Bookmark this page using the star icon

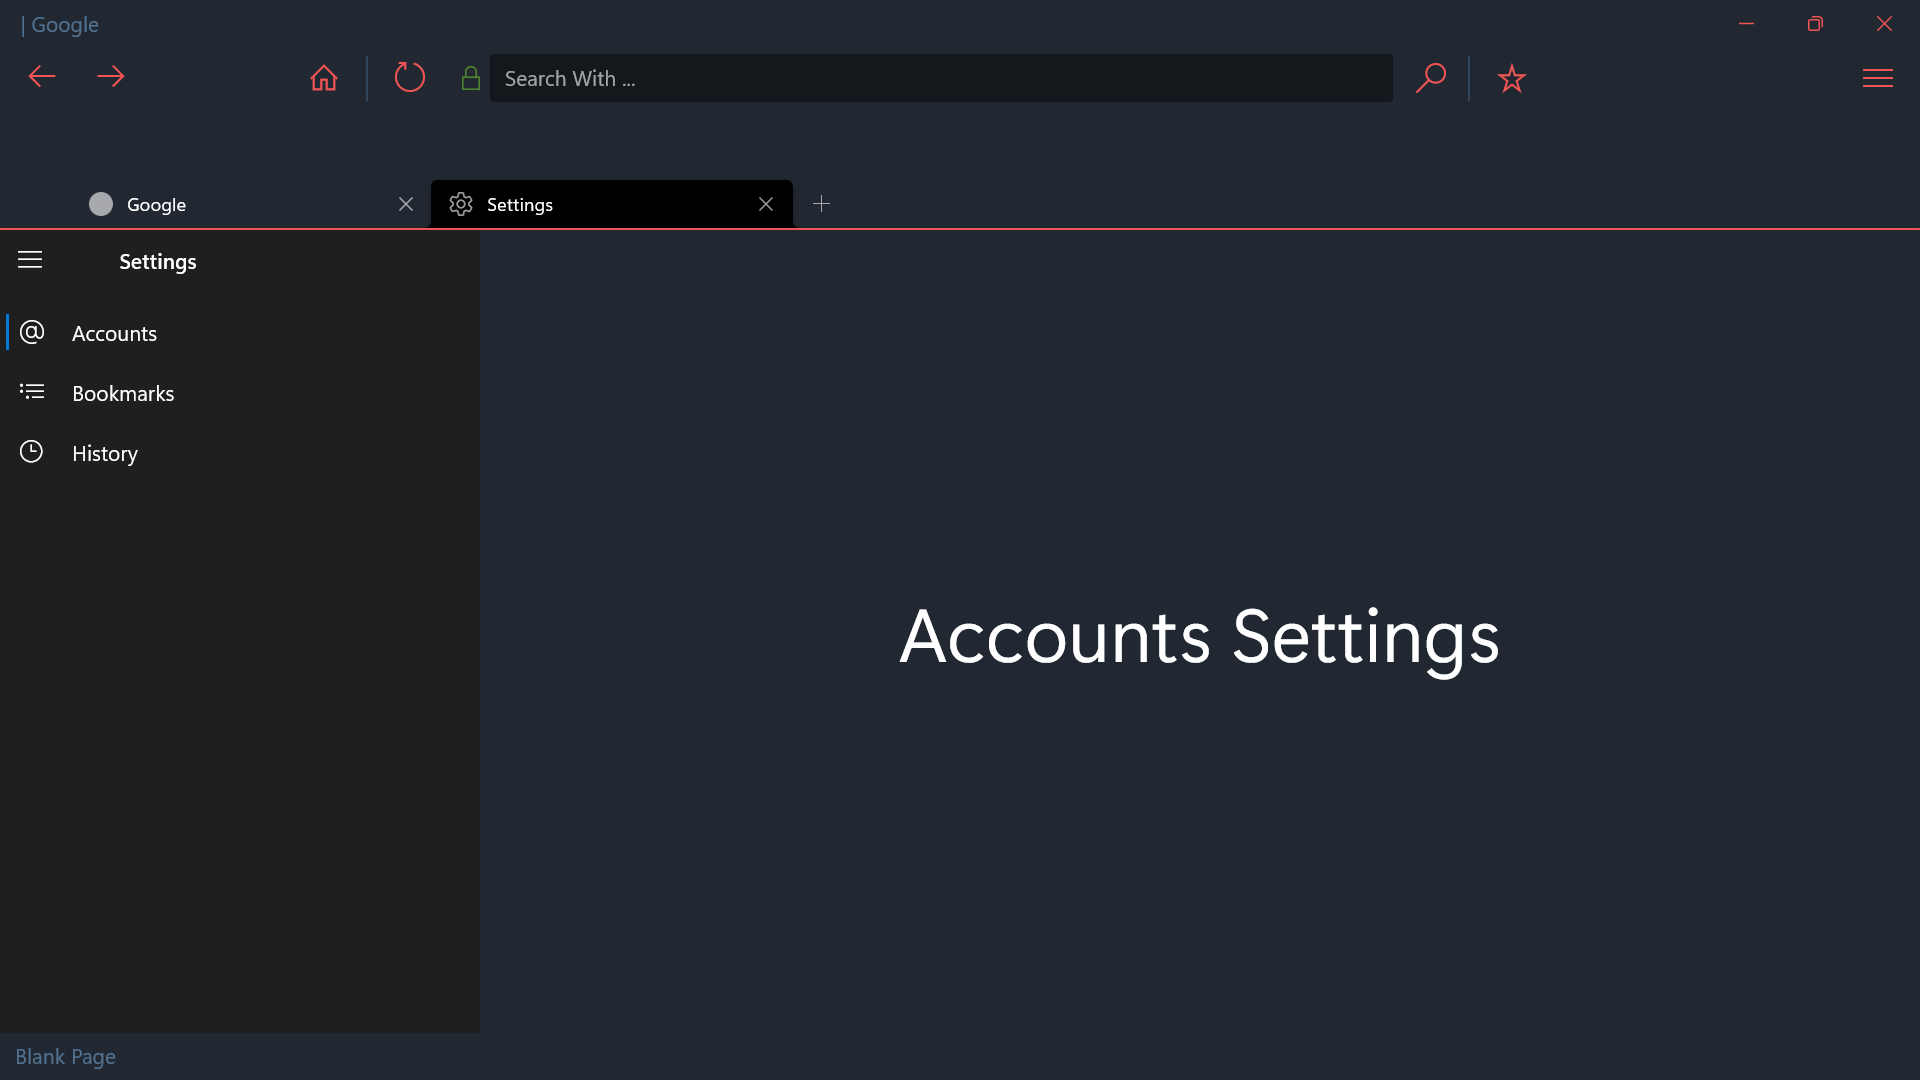[x=1512, y=77]
